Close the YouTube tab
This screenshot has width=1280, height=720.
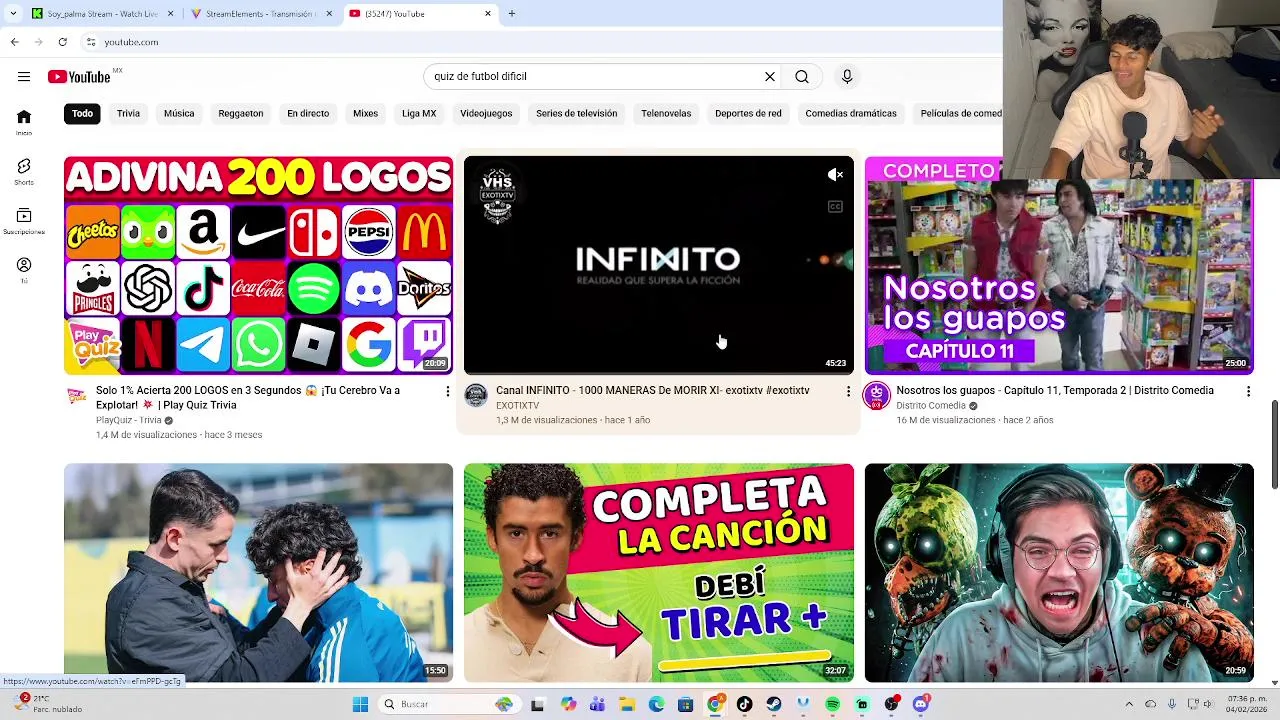(488, 14)
